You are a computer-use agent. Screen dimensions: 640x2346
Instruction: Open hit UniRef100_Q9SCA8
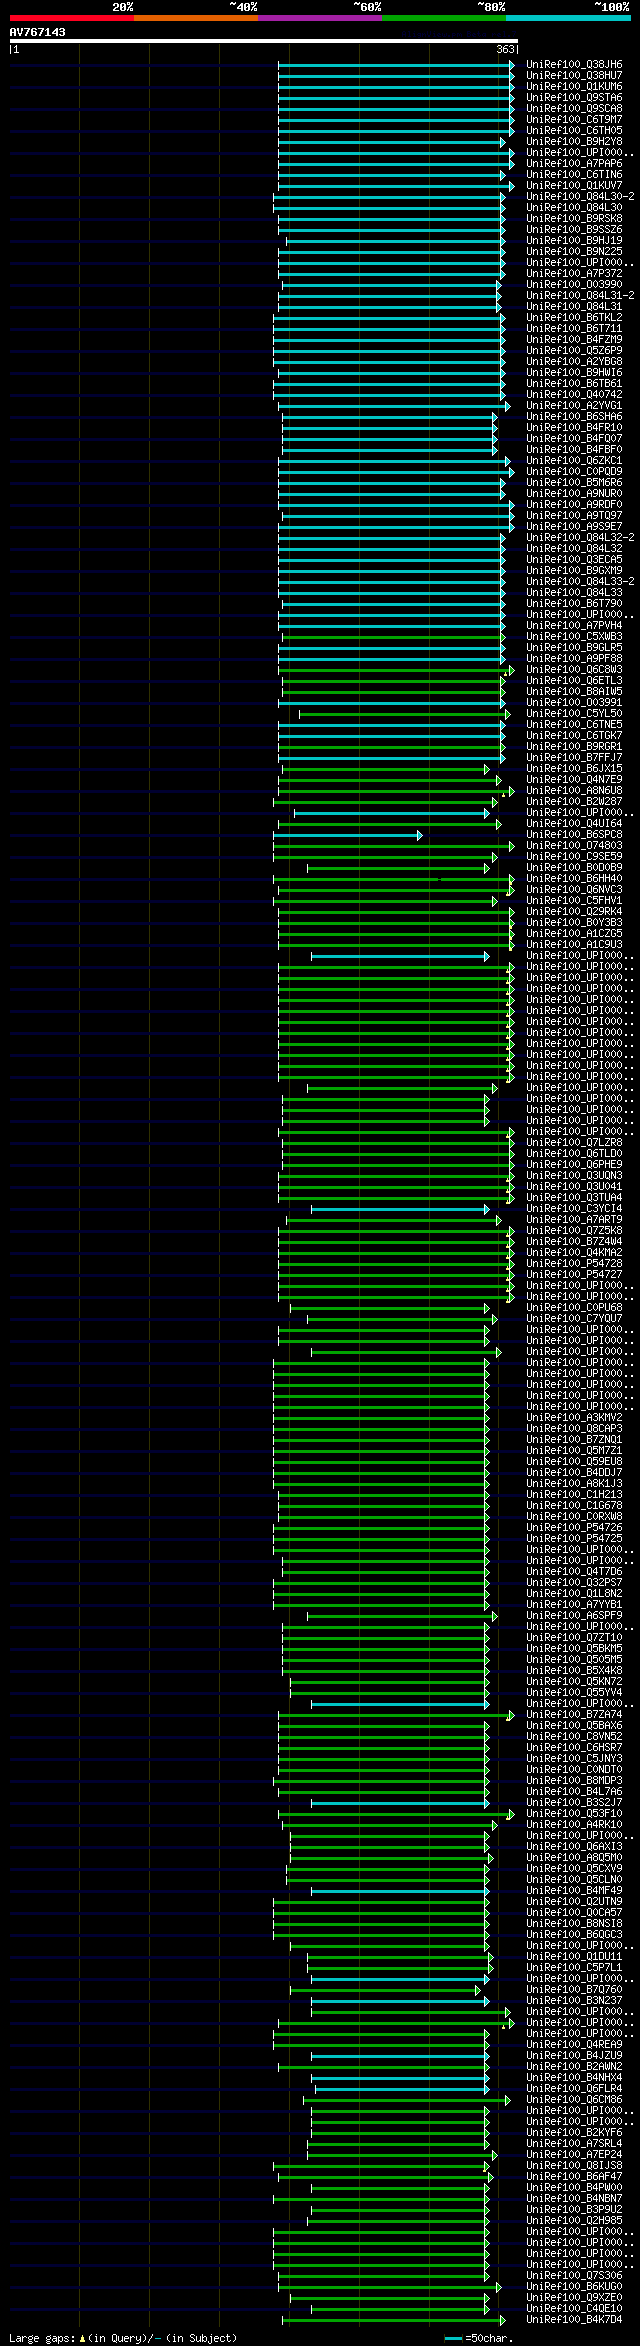[574, 109]
